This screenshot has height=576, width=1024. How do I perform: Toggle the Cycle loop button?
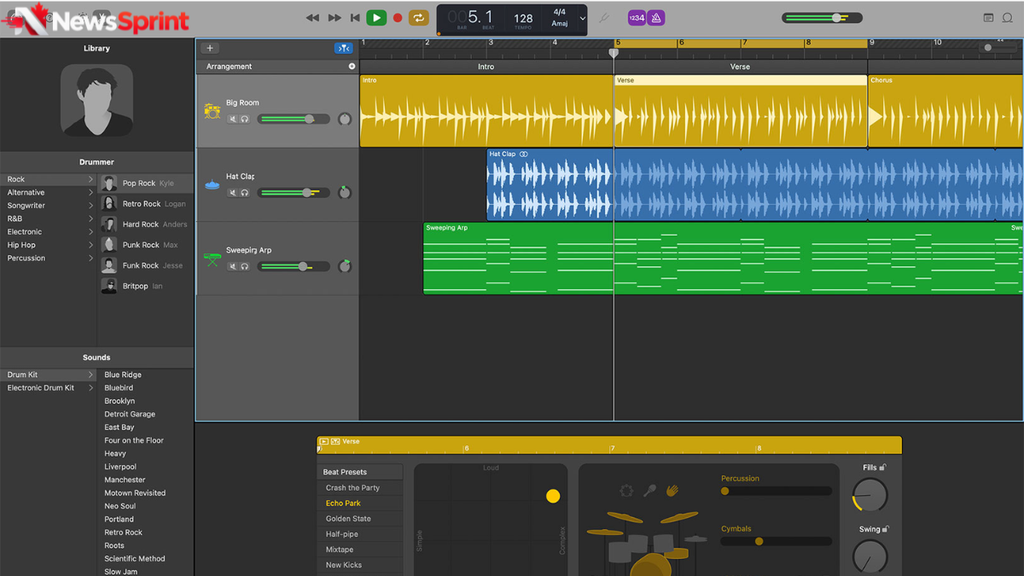pyautogui.click(x=418, y=18)
